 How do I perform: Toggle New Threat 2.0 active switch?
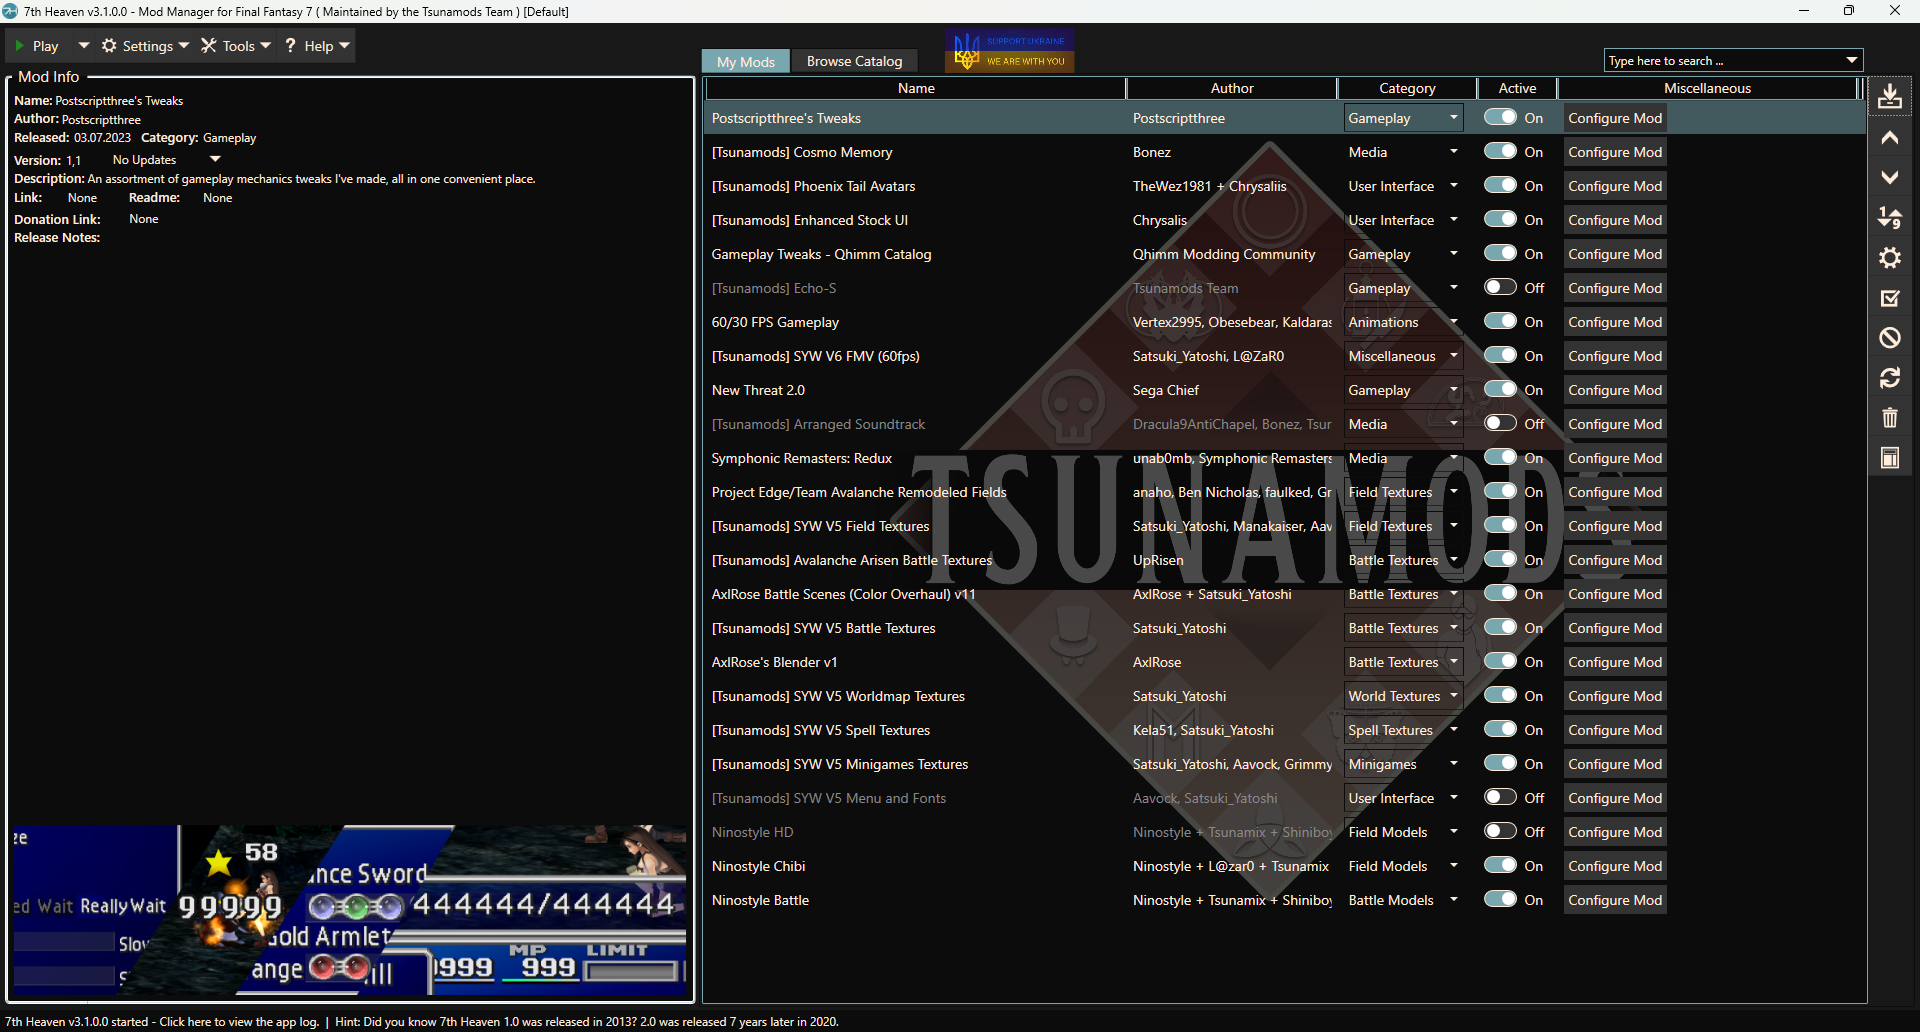(1500, 389)
